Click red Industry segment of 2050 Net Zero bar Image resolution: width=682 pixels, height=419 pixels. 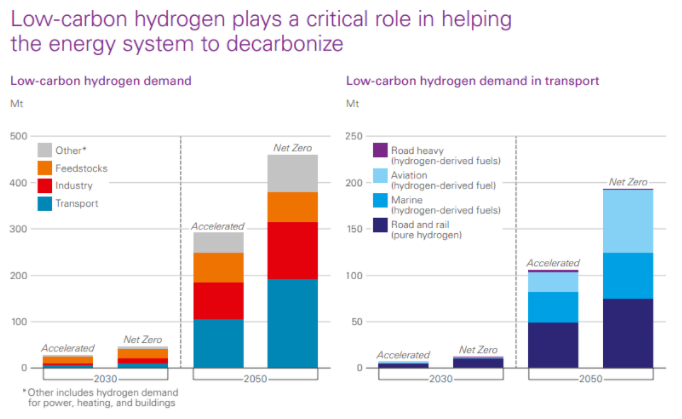pyautogui.click(x=292, y=250)
